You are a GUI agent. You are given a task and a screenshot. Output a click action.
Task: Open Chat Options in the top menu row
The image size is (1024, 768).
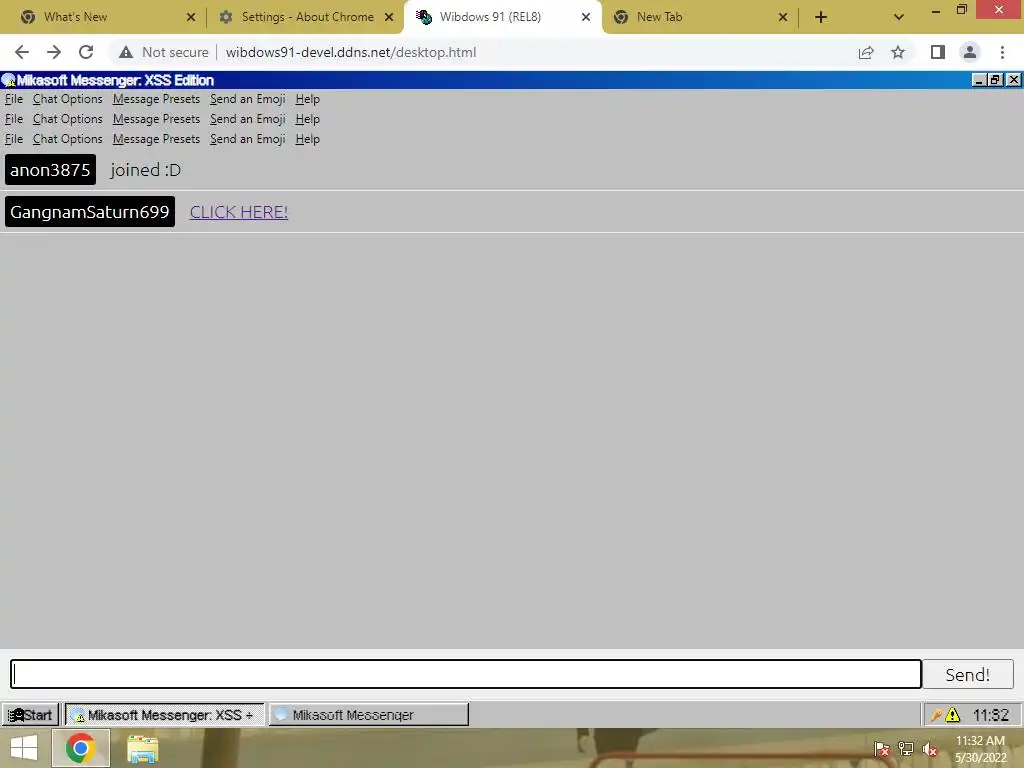[67, 99]
